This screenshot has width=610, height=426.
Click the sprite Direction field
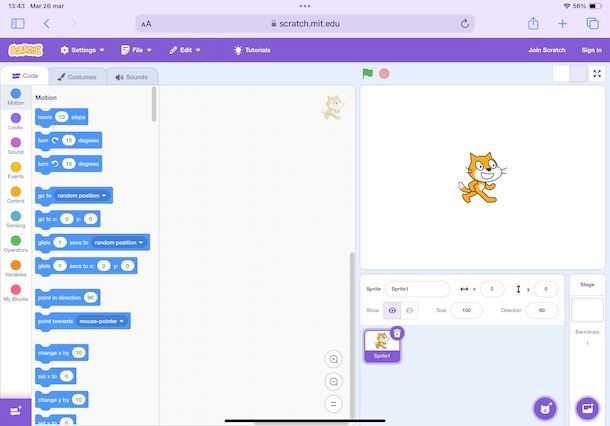[542, 310]
